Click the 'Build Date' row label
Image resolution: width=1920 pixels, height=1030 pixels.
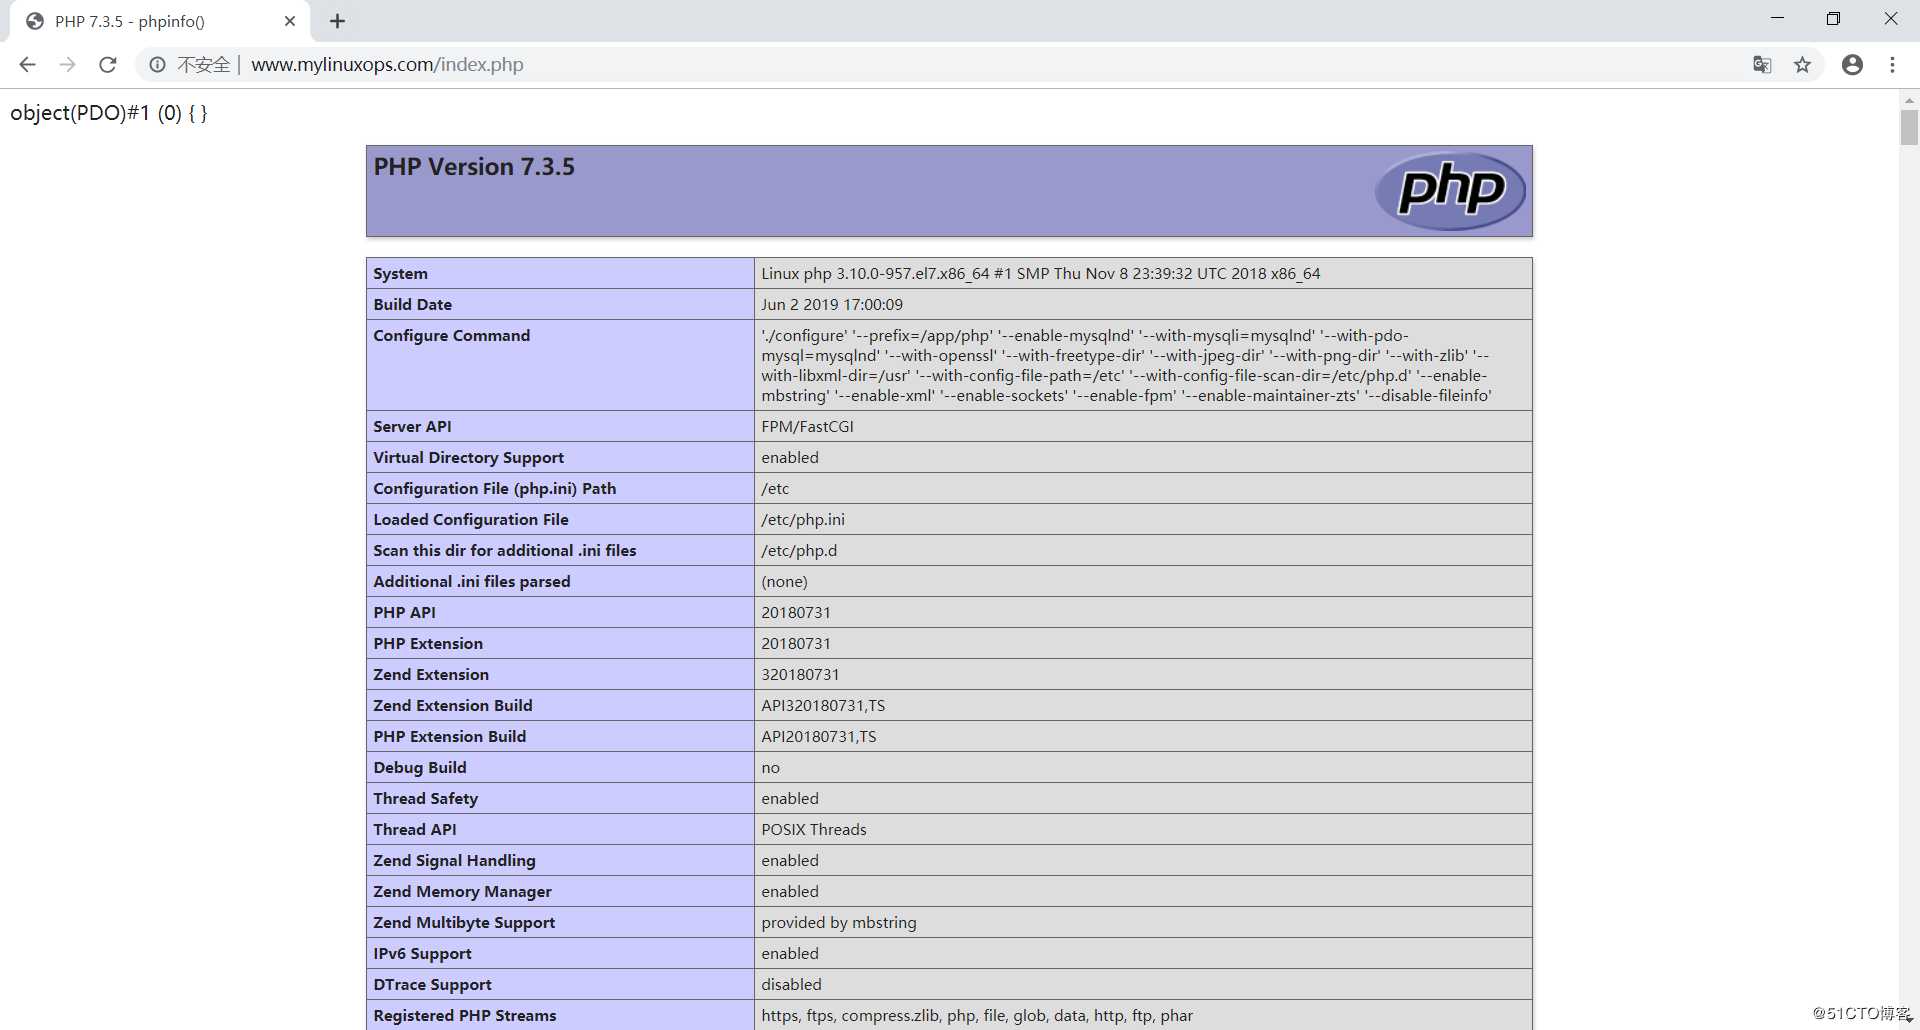pos(412,305)
